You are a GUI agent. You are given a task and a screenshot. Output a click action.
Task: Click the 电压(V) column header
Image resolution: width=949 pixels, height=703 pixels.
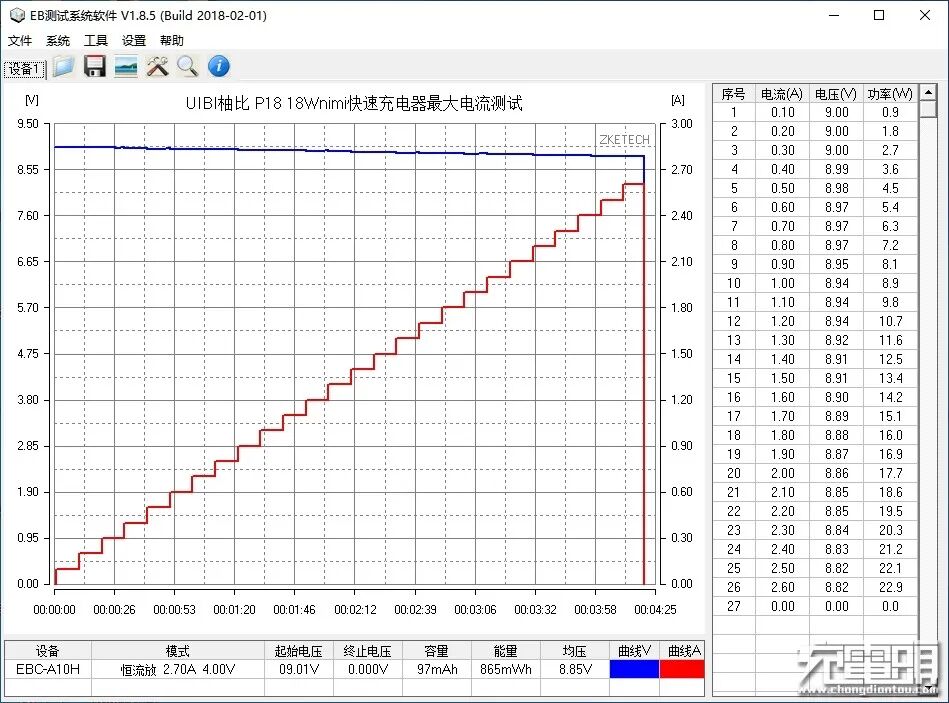(836, 94)
